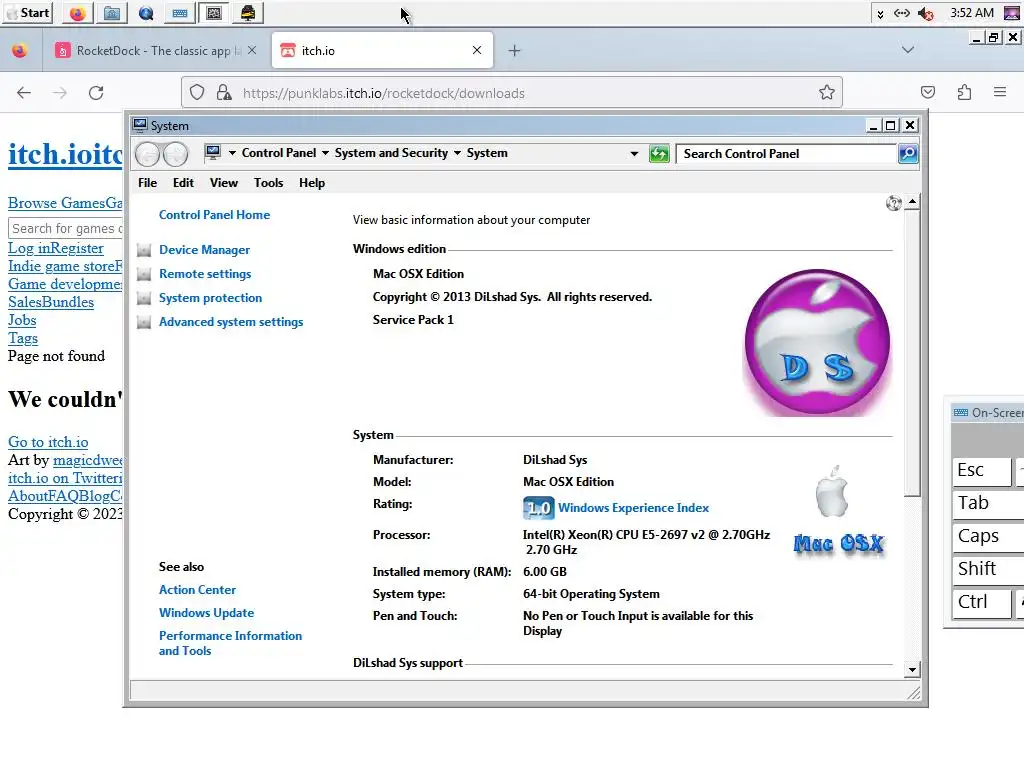Open the Firefox list-all-tabs dropdown

[x=907, y=50]
